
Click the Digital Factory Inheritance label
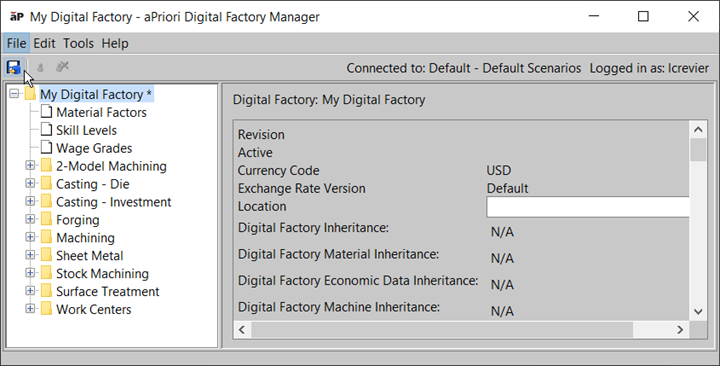pyautogui.click(x=313, y=228)
